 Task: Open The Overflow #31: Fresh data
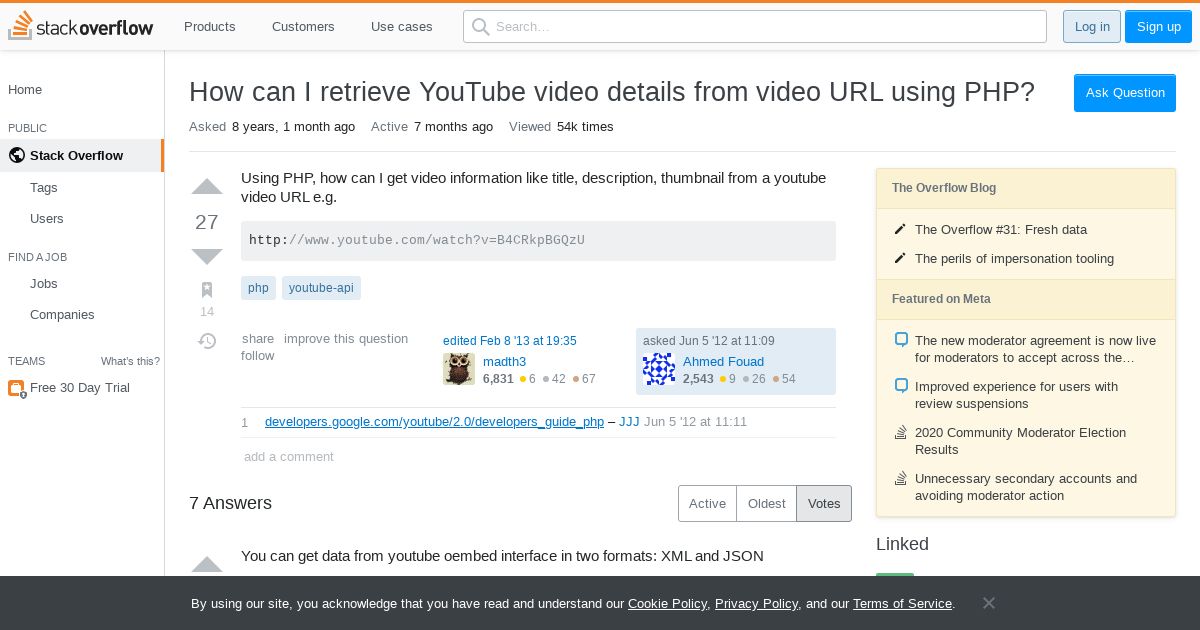(x=1001, y=230)
